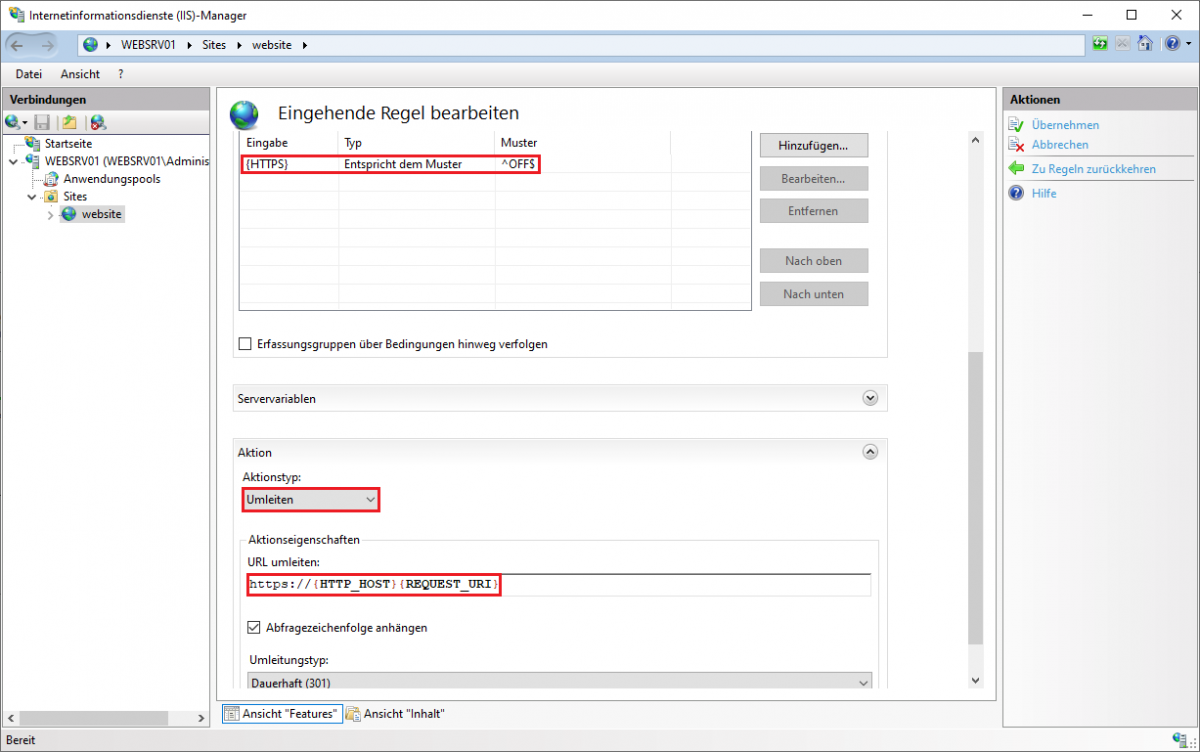Click the large globe heading icon
The height and width of the screenshot is (752, 1200).
[x=245, y=115]
